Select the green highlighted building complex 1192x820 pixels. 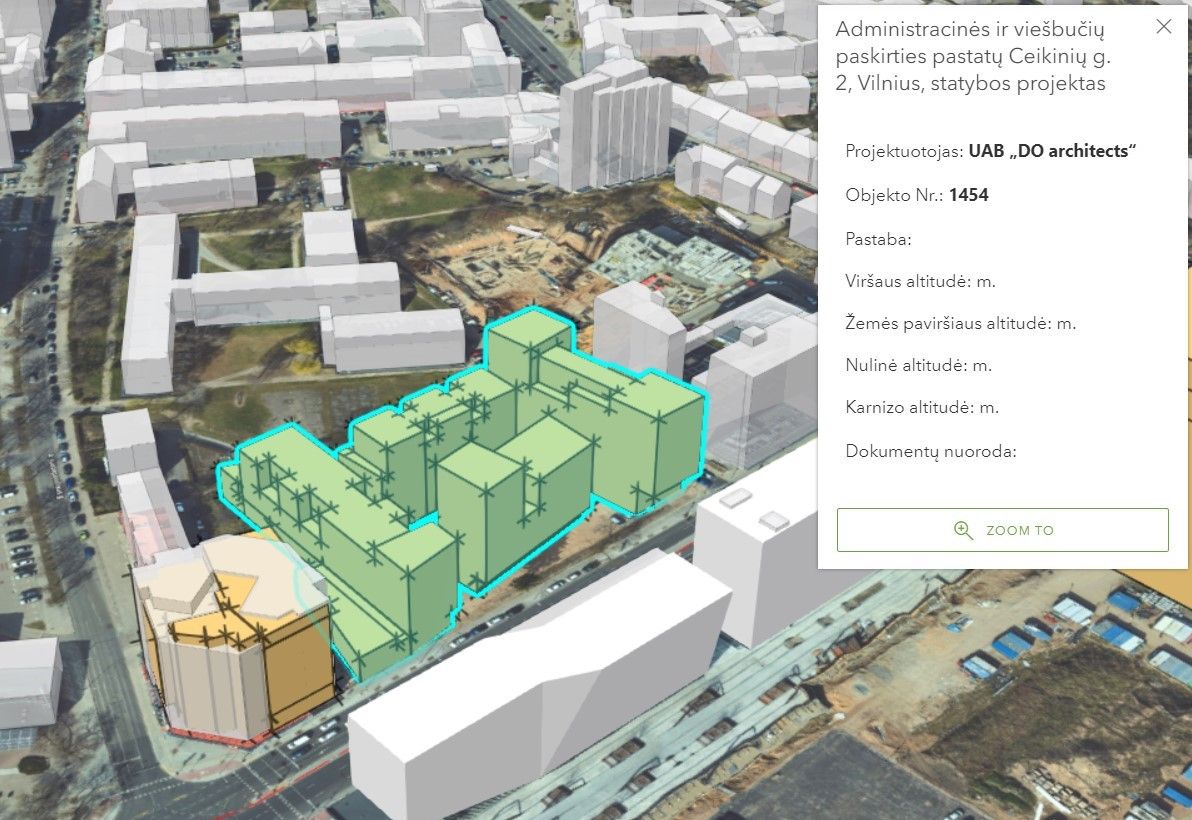tap(480, 470)
